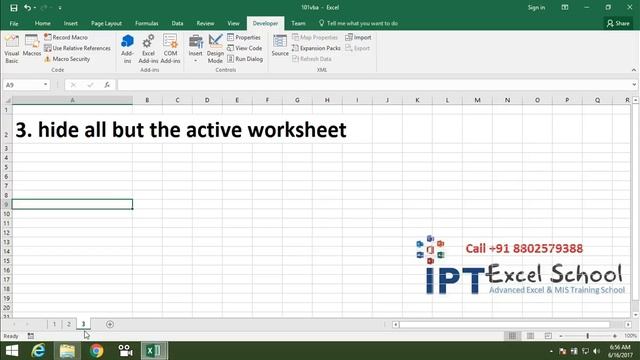Viewport: 640px width, 360px height.
Task: Click View Code in Controls group
Action: pyautogui.click(x=244, y=48)
